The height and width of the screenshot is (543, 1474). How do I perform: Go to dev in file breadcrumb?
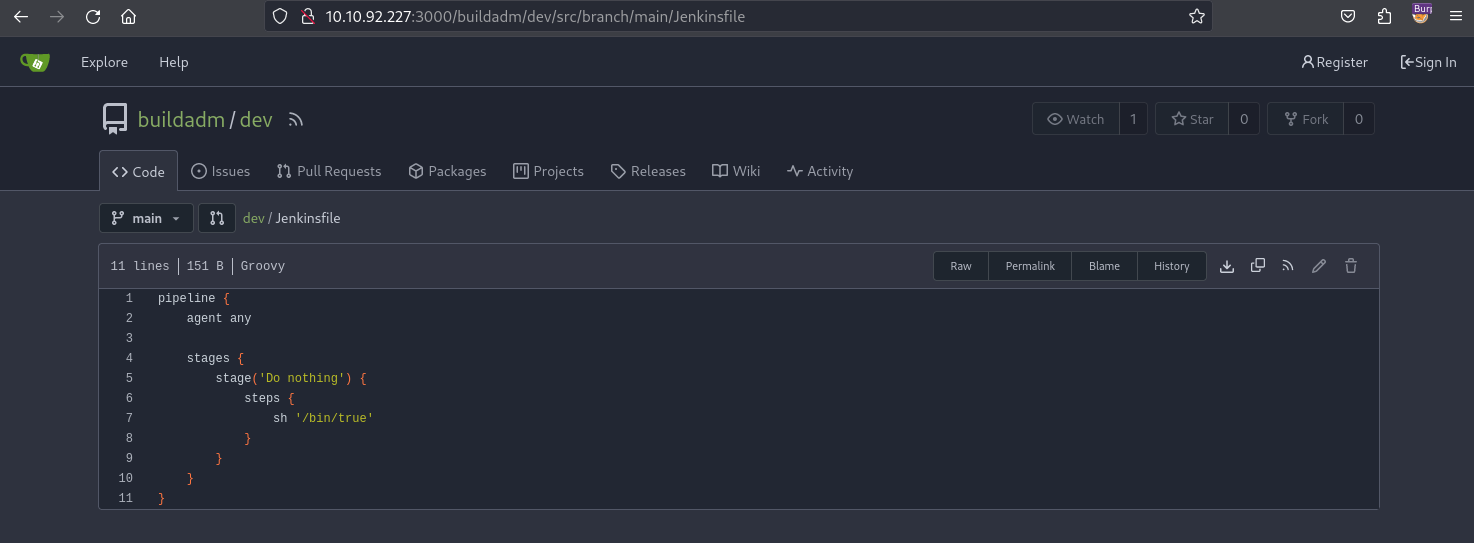(254, 218)
